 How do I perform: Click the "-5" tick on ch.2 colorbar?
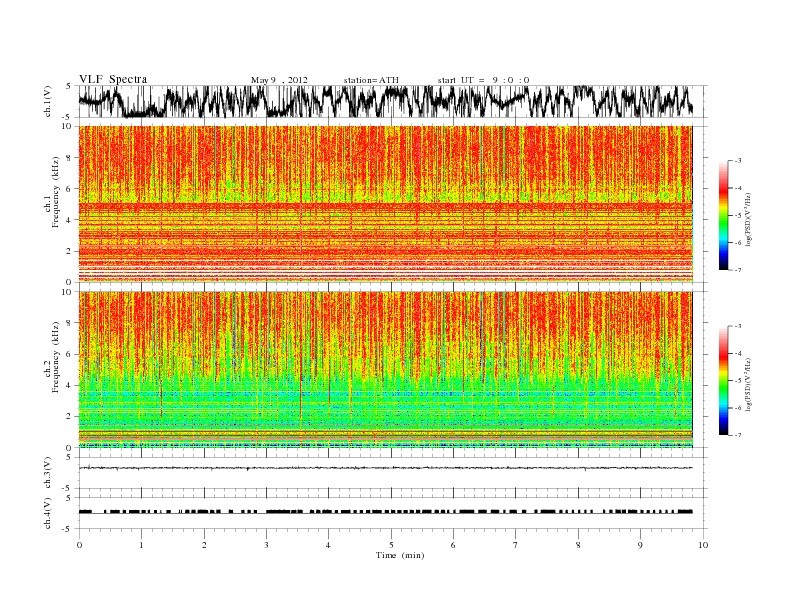point(738,381)
